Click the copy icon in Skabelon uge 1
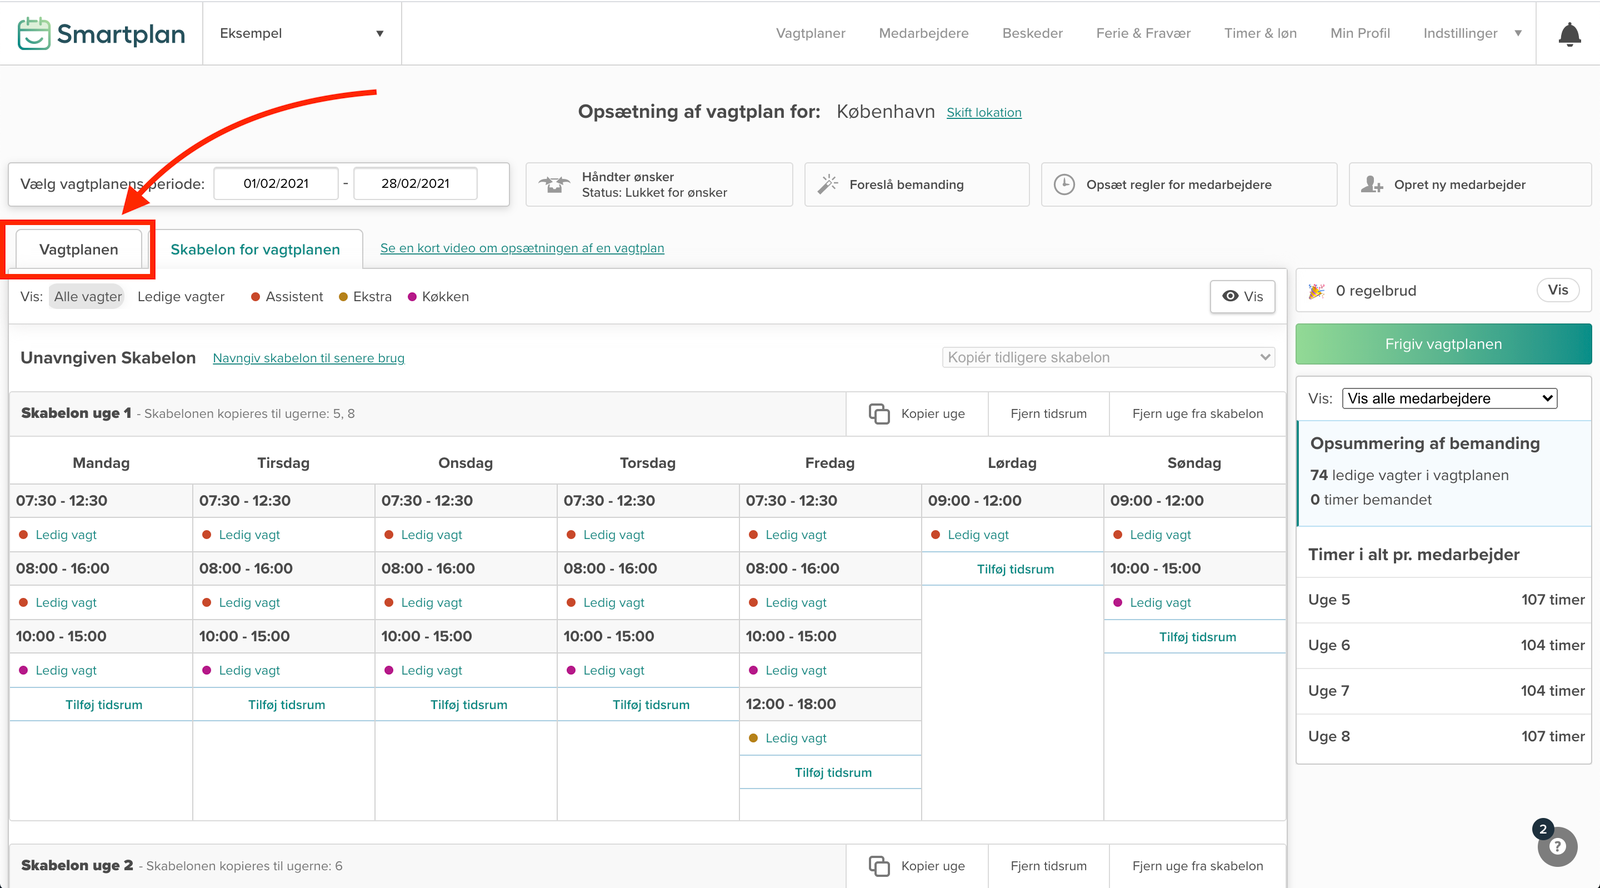The width and height of the screenshot is (1600, 888). 879,414
